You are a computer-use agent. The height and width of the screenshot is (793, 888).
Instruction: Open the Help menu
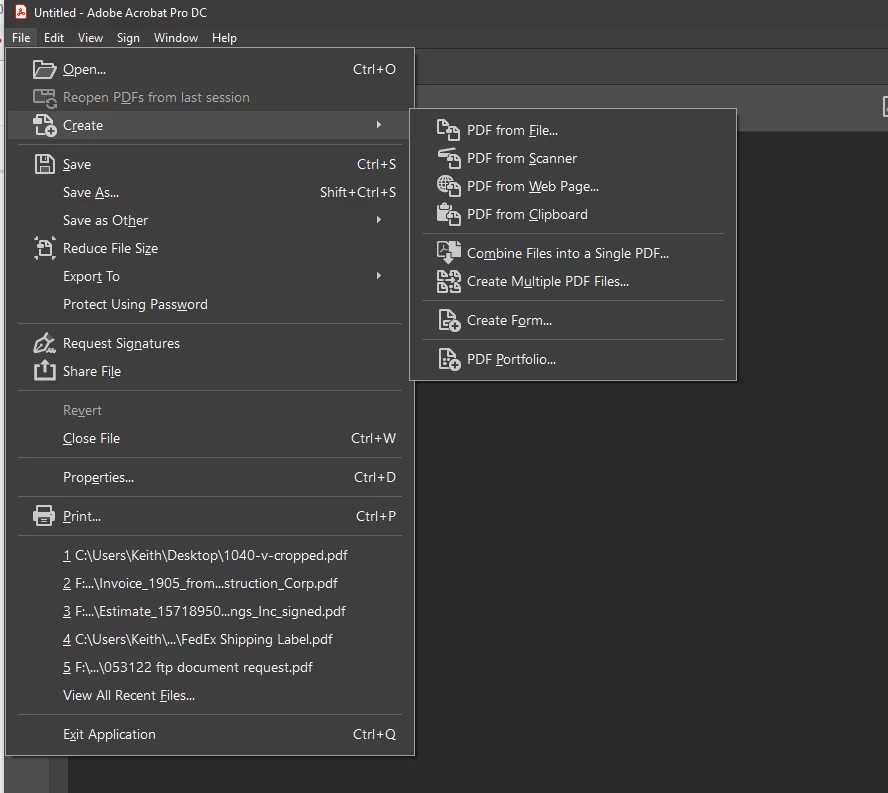coord(224,38)
